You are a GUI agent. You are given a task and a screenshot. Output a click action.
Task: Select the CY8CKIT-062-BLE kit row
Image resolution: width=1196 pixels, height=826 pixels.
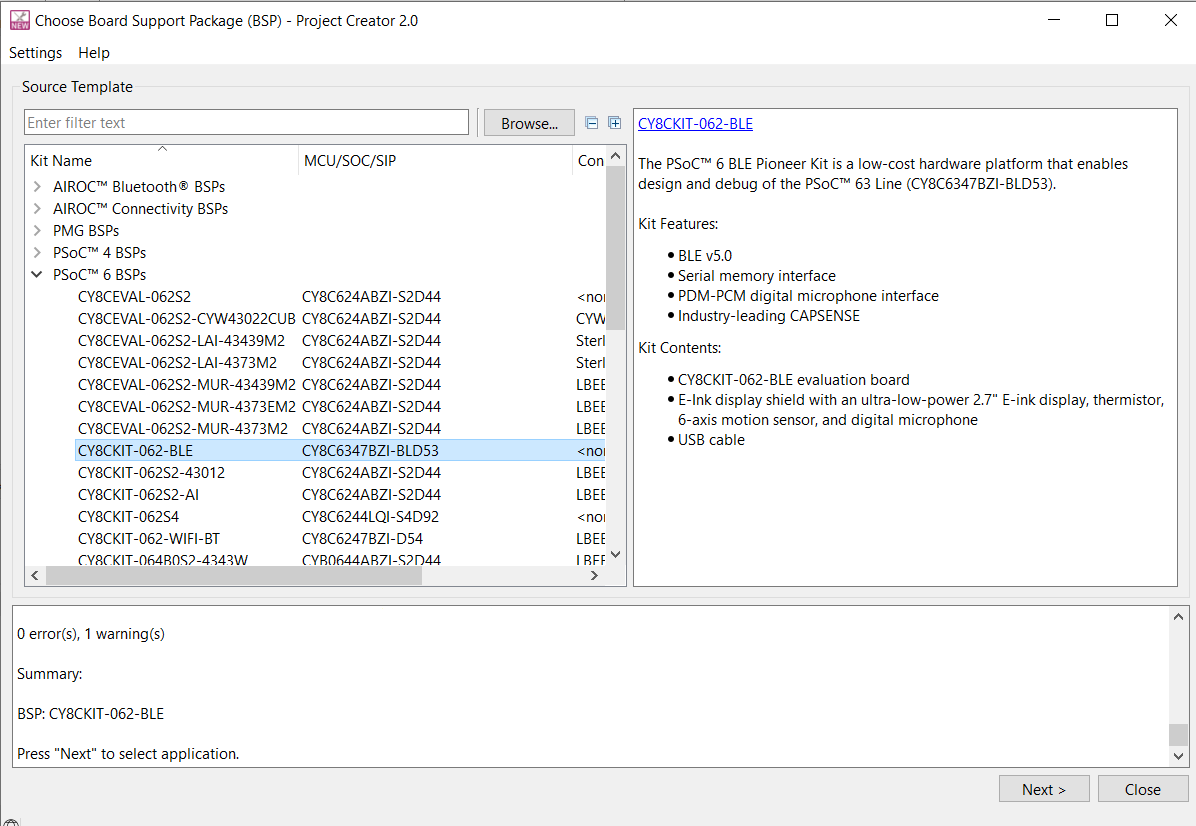coord(340,451)
